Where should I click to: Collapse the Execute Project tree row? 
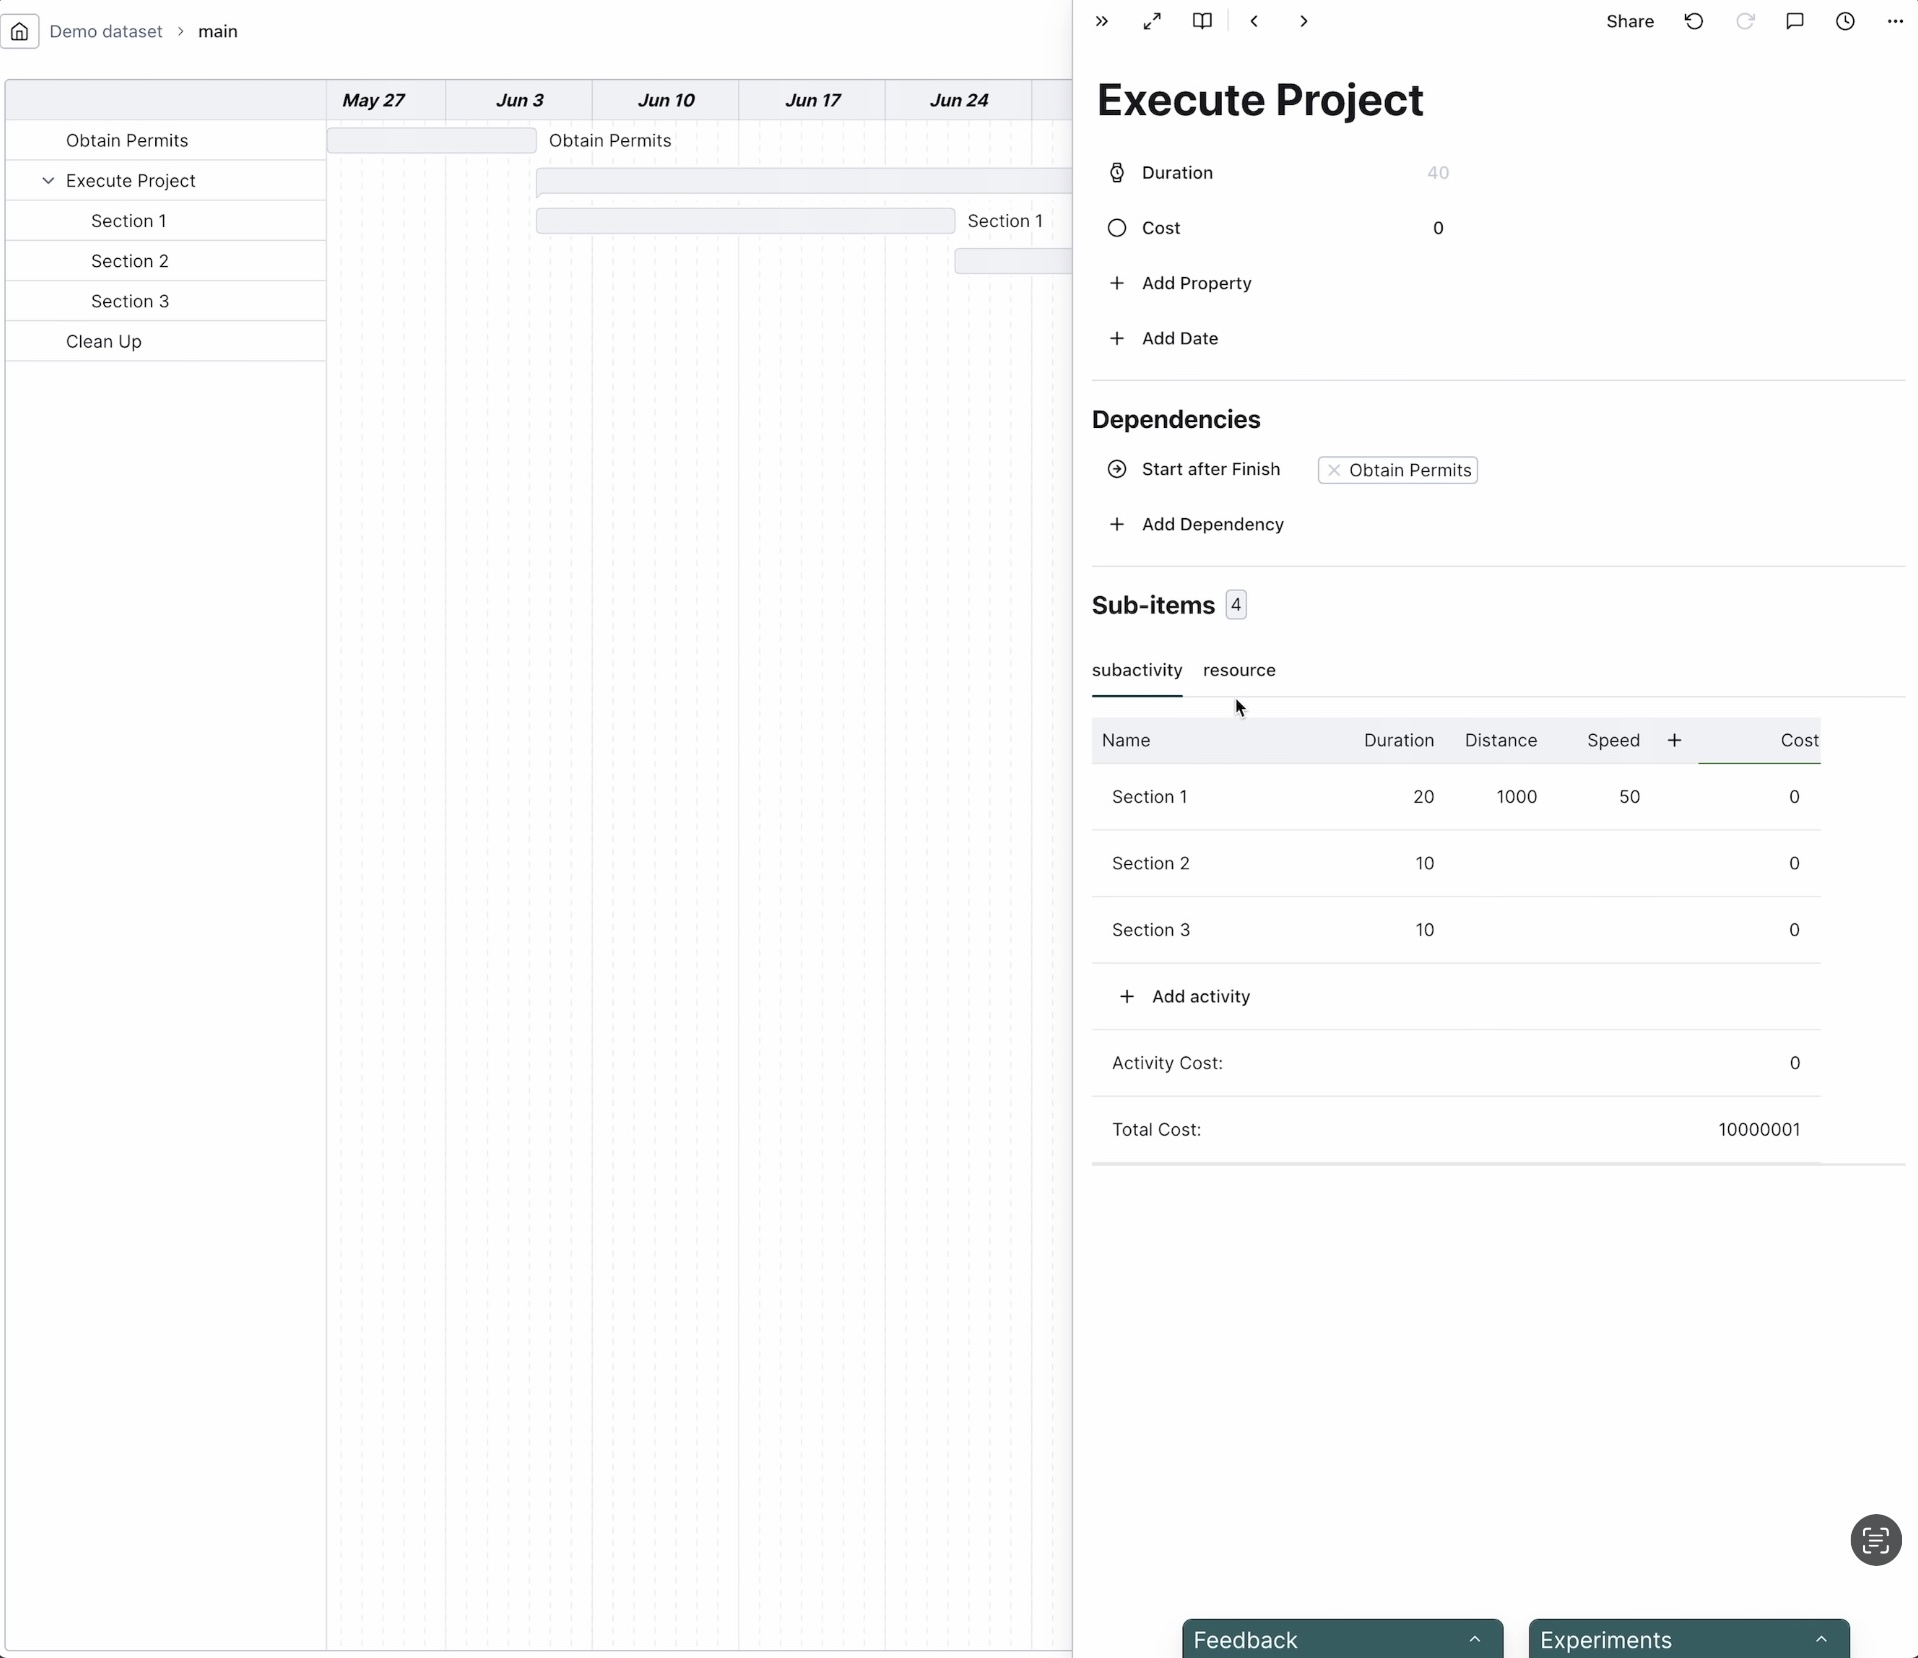click(48, 181)
